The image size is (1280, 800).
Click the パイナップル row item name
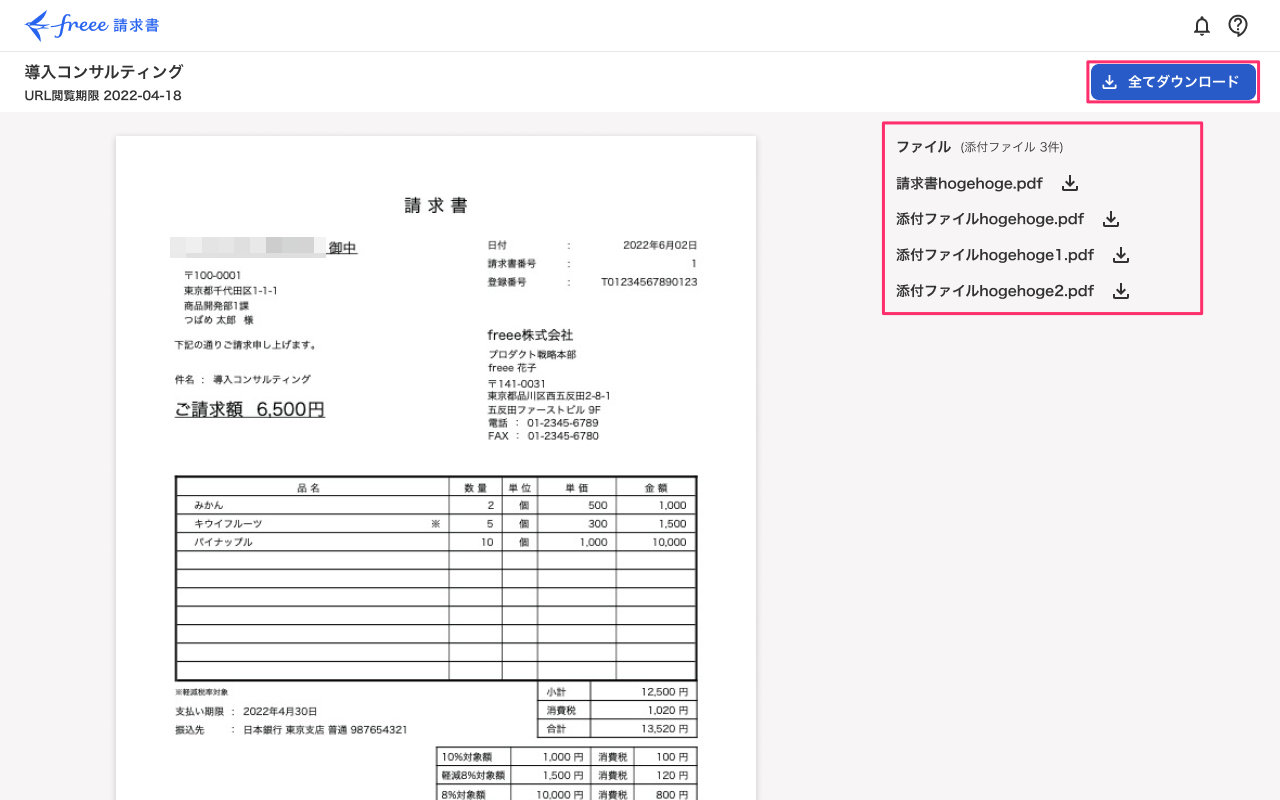[223, 542]
